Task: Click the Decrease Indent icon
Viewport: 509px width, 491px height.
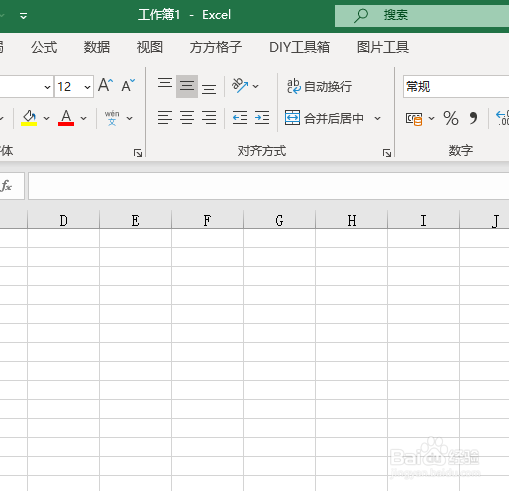Action: tap(240, 118)
